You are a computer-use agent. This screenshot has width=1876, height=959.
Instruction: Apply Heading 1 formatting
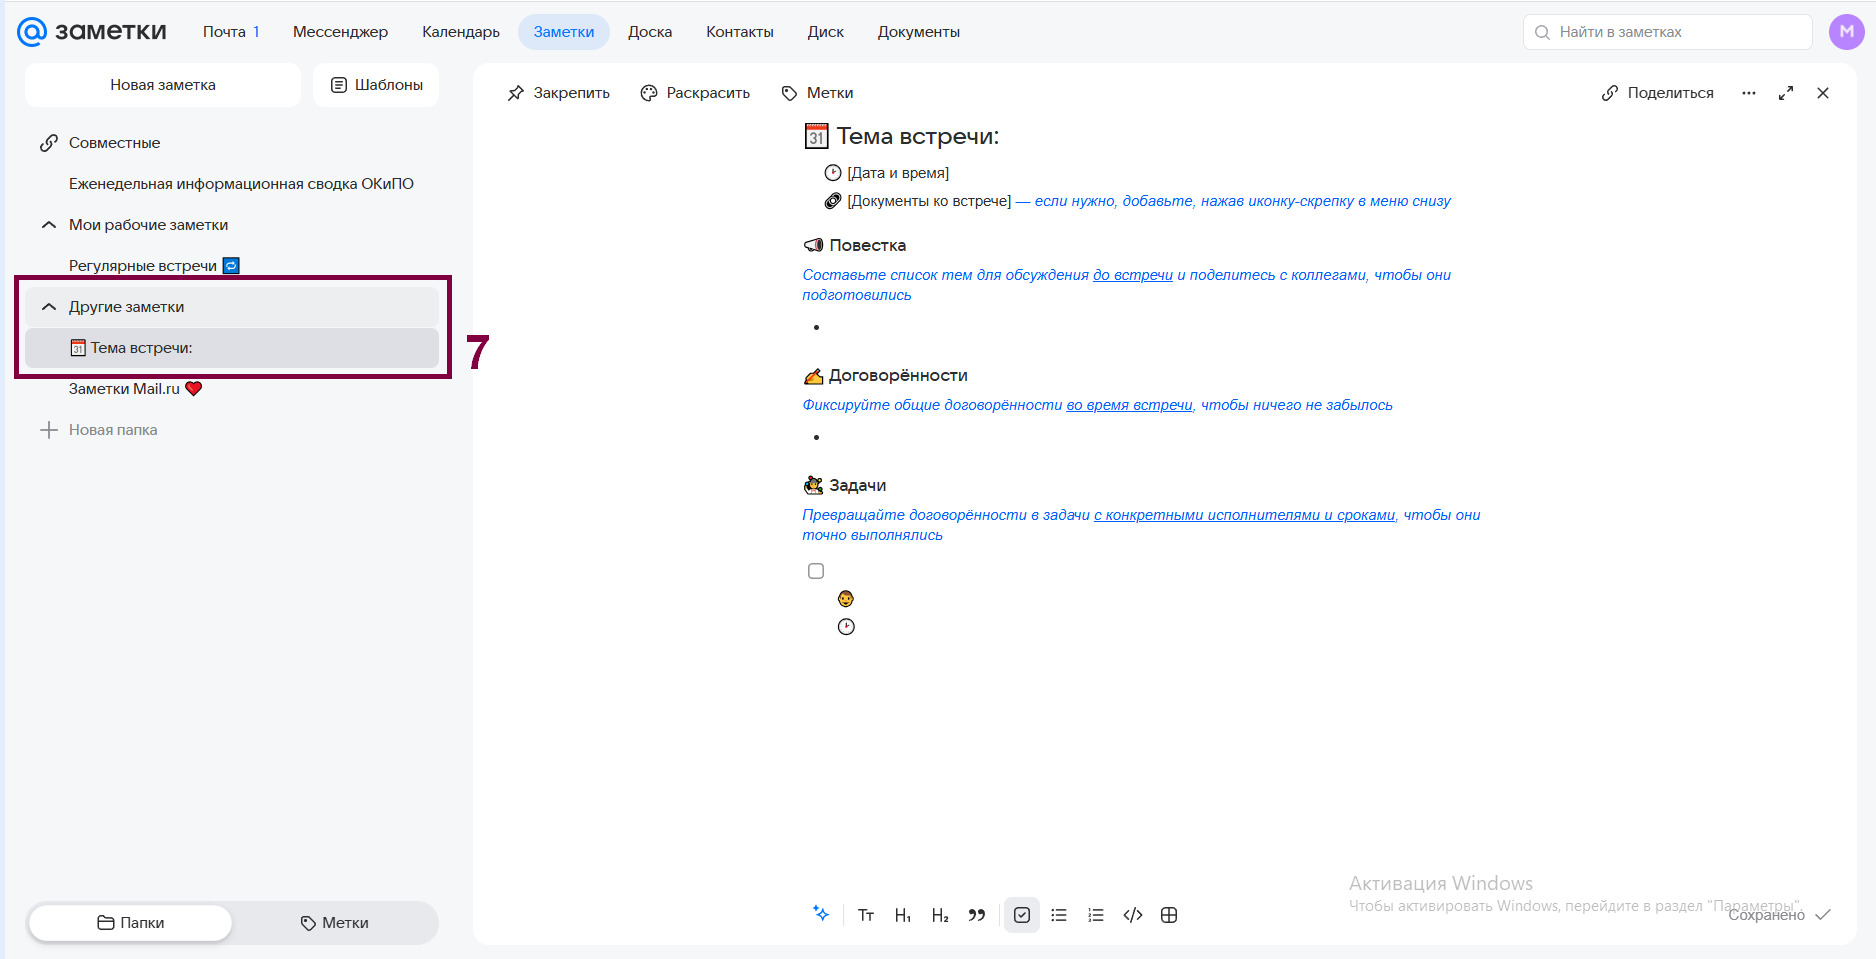tap(902, 915)
